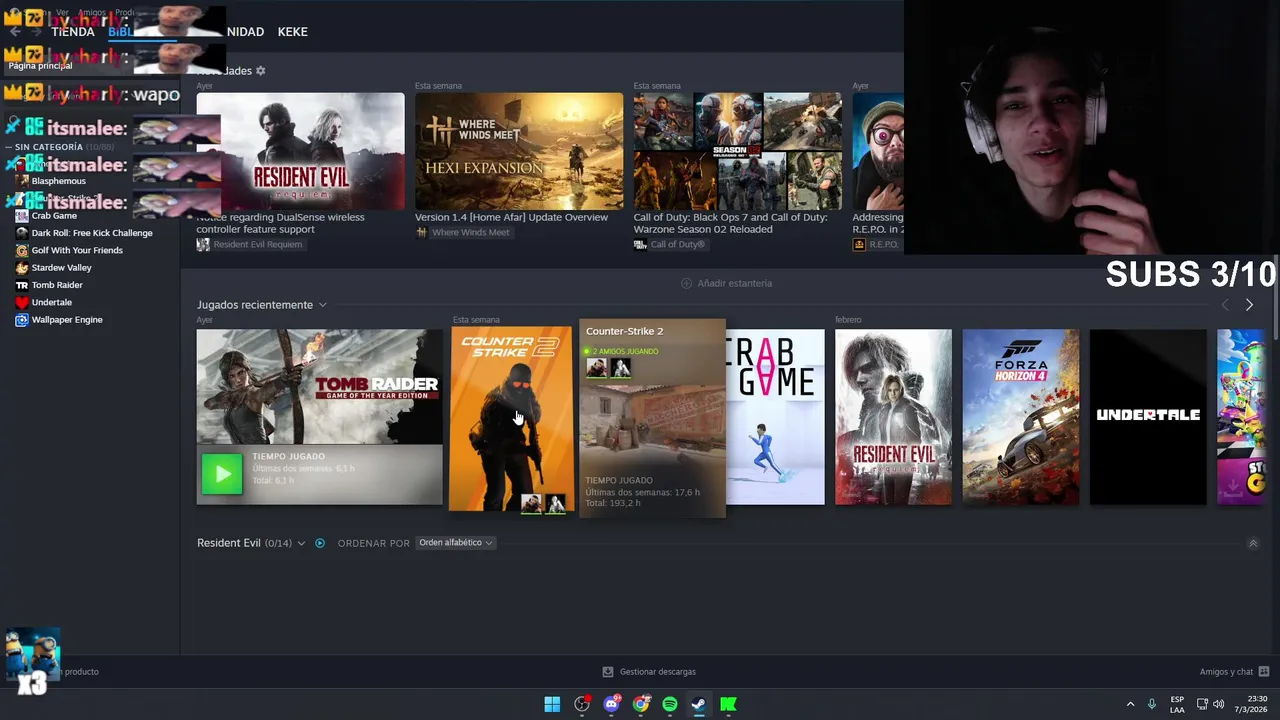Click the Crab Game icon in library list
Image resolution: width=1280 pixels, height=720 pixels.
point(22,215)
